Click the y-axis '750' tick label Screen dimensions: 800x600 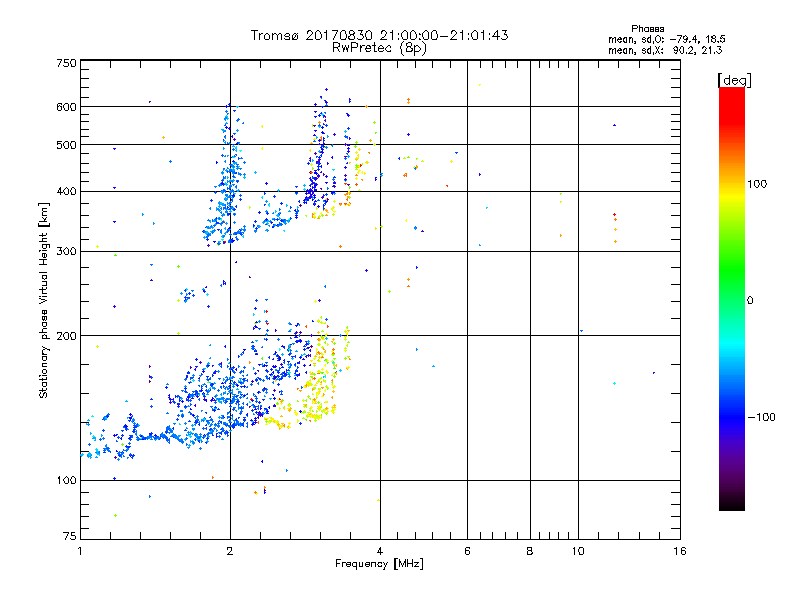pyautogui.click(x=66, y=63)
